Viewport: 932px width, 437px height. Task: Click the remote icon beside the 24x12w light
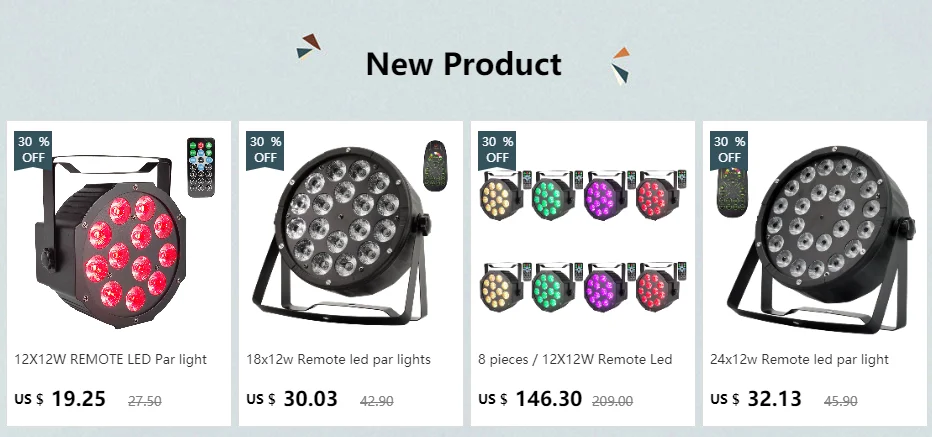pyautogui.click(x=731, y=193)
